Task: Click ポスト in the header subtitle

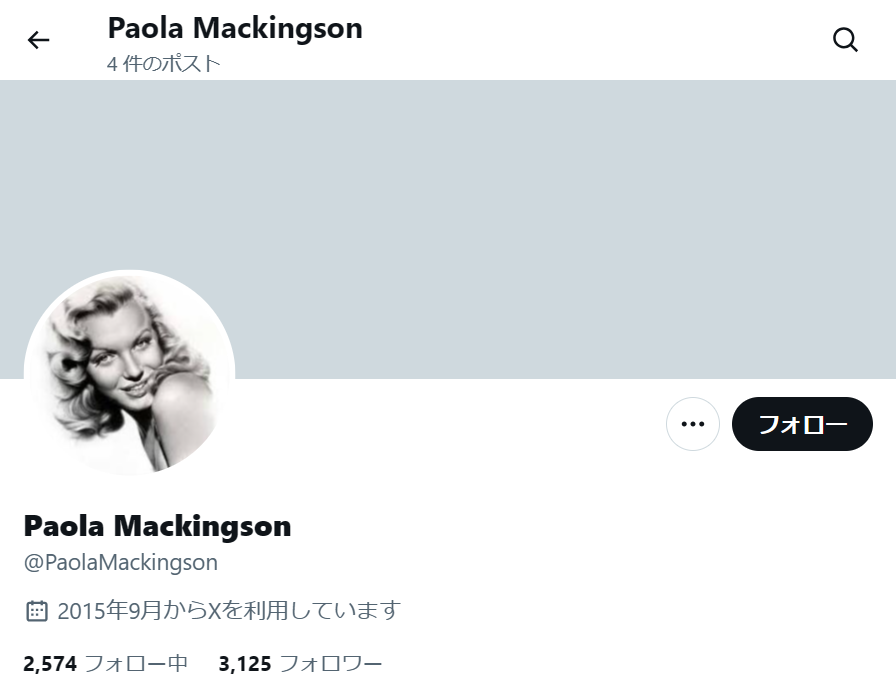Action: click(x=191, y=63)
